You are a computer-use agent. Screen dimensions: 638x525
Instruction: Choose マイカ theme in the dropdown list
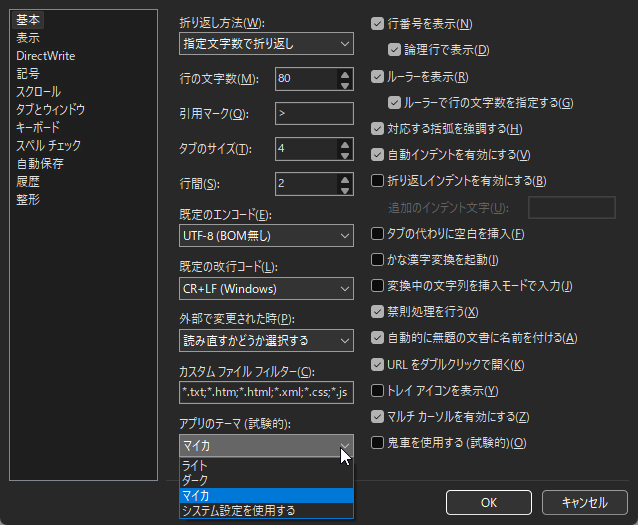pos(266,495)
